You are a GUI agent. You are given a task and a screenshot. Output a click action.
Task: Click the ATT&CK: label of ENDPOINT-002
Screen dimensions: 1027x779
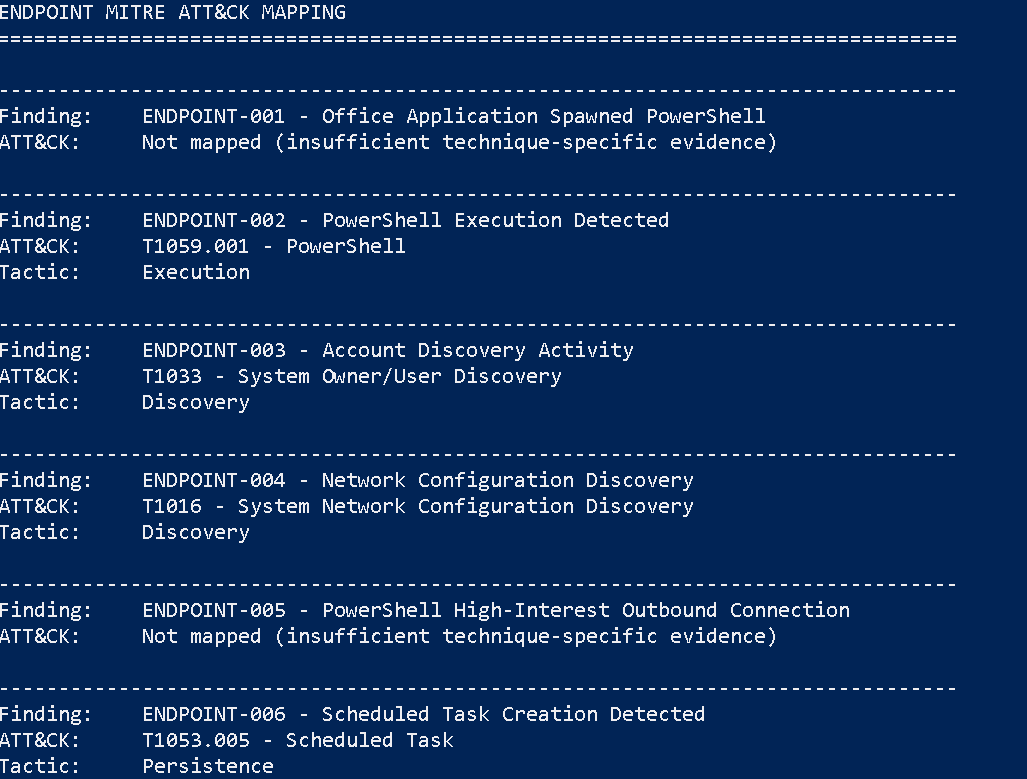[x=40, y=247]
